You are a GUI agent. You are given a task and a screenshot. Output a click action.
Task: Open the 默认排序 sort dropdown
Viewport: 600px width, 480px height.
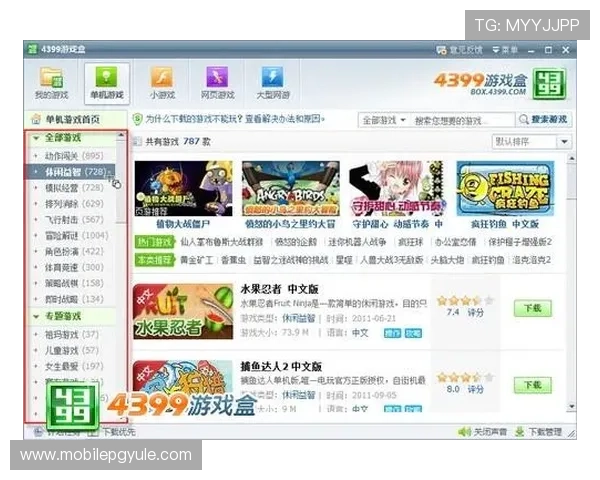pyautogui.click(x=532, y=142)
